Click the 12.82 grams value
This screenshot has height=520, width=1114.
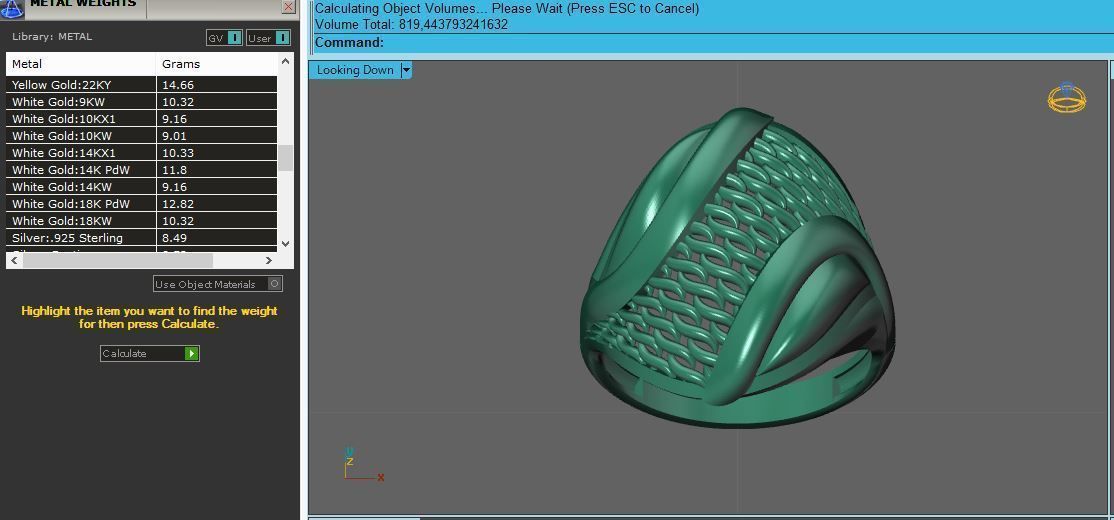(x=178, y=204)
